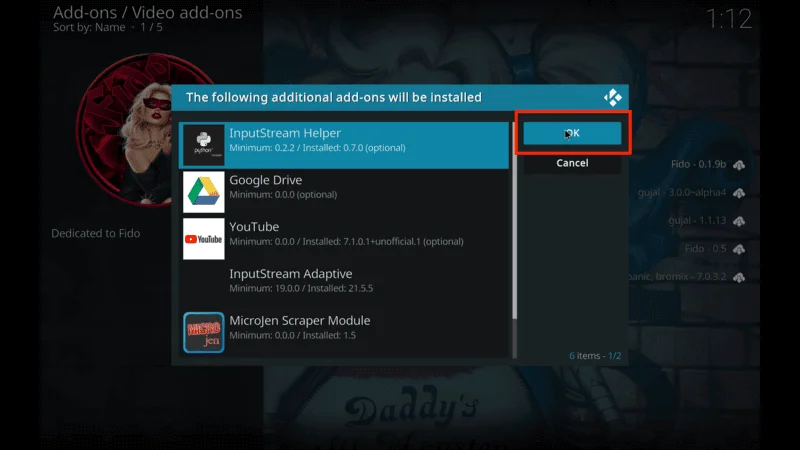Click the Sort by: Name label
The height and width of the screenshot is (450, 800).
(x=89, y=28)
